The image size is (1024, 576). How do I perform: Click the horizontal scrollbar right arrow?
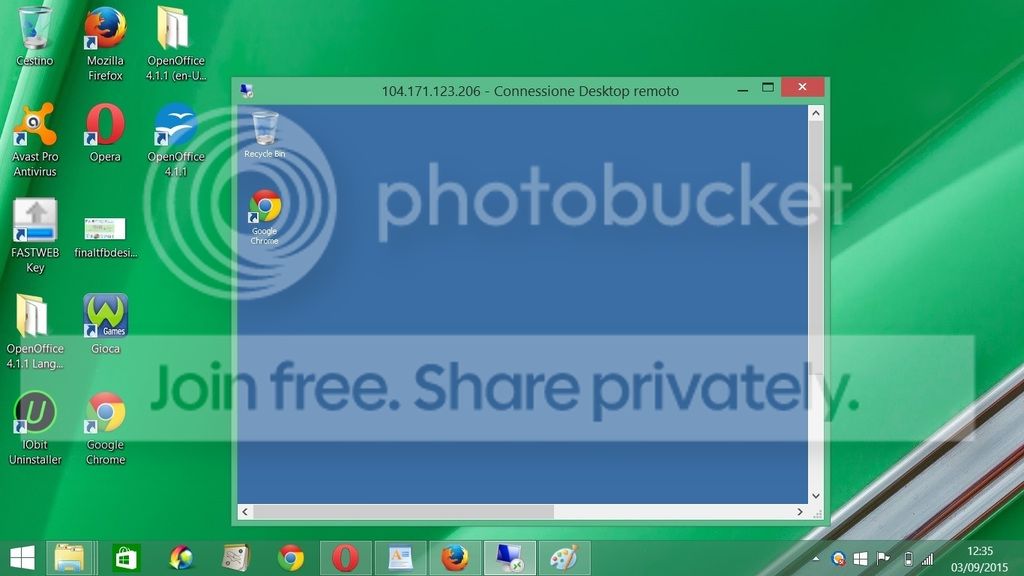(x=800, y=512)
